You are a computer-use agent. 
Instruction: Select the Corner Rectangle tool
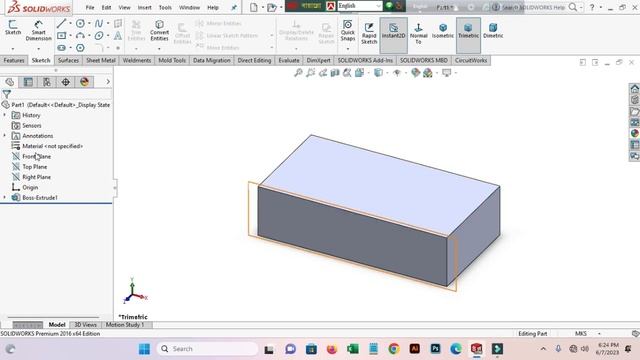click(61, 36)
